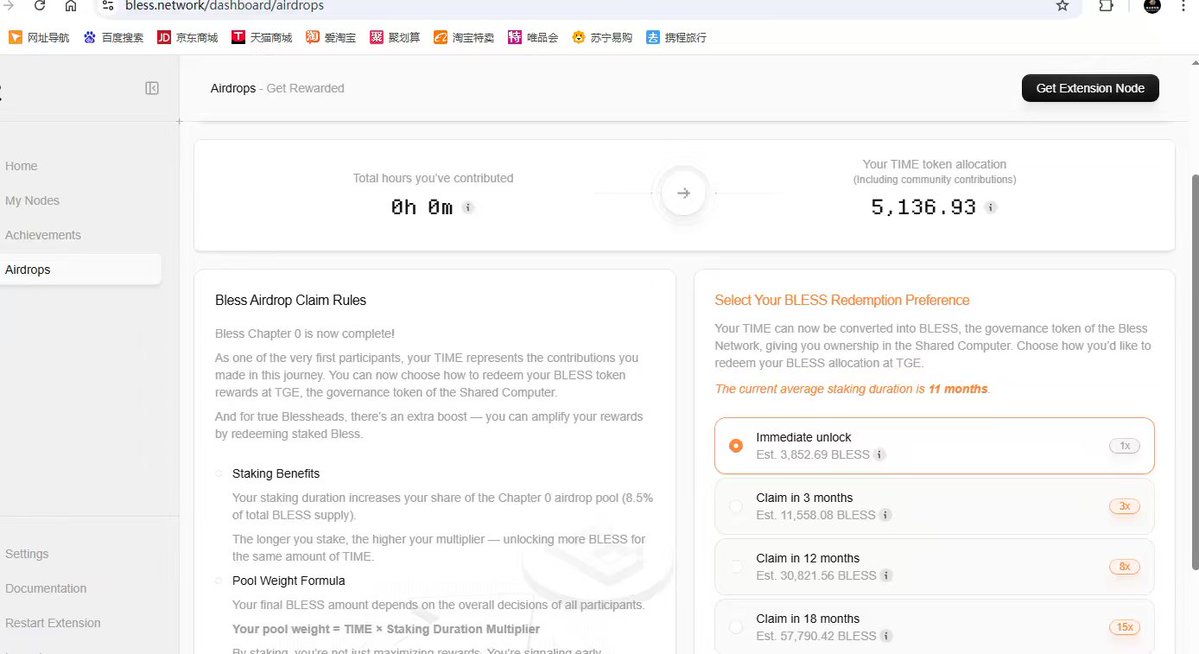Open the browser three-dot menu
The width and height of the screenshot is (1199, 654).
click(1184, 5)
